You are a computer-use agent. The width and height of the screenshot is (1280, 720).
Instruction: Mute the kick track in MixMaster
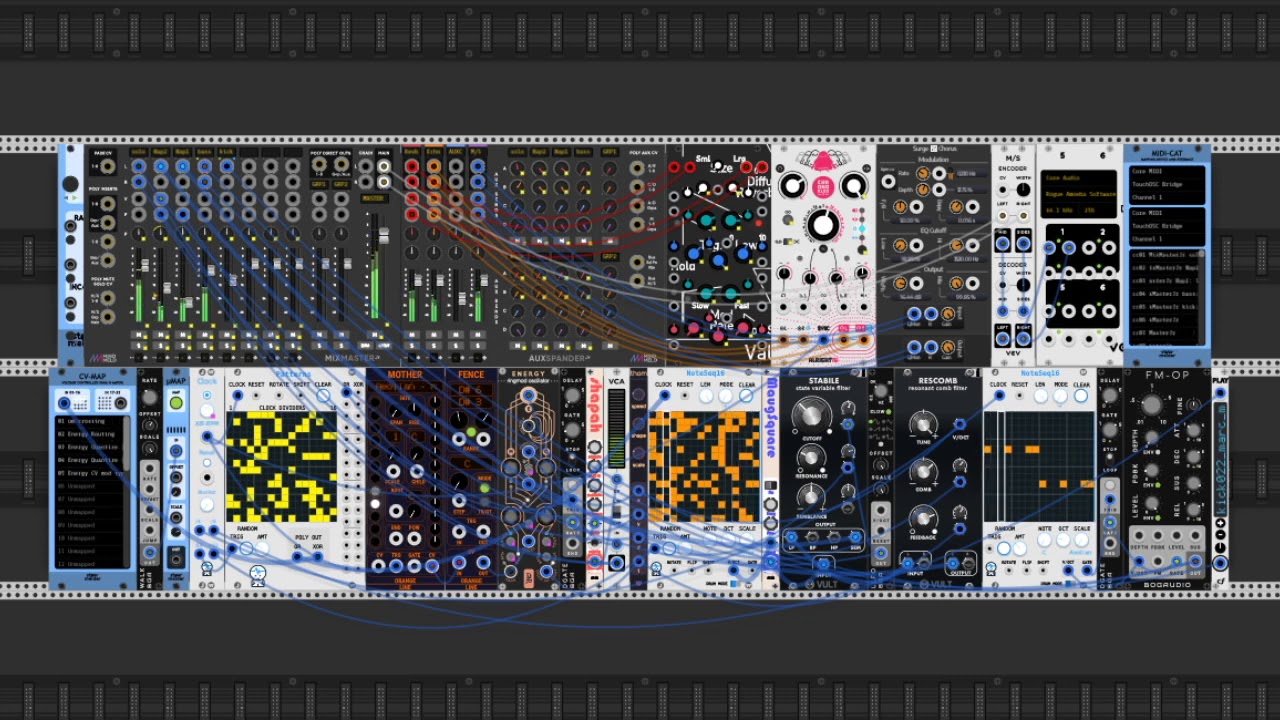point(226,334)
